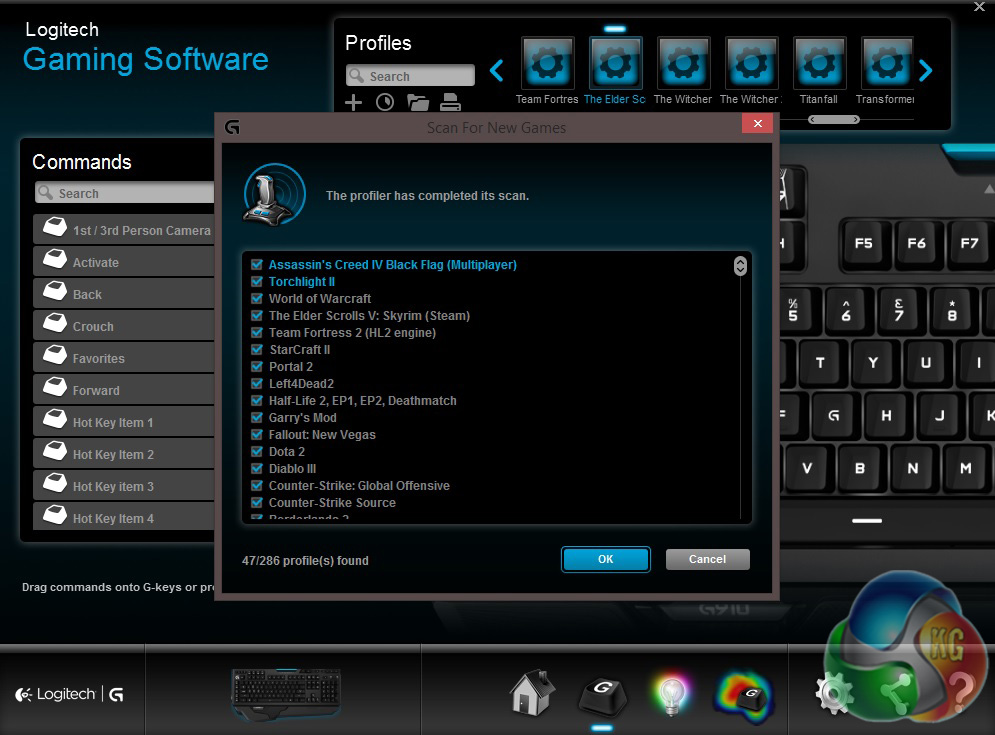Uncheck the Torchlight II checkbox
The height and width of the screenshot is (735, 995).
tap(257, 282)
